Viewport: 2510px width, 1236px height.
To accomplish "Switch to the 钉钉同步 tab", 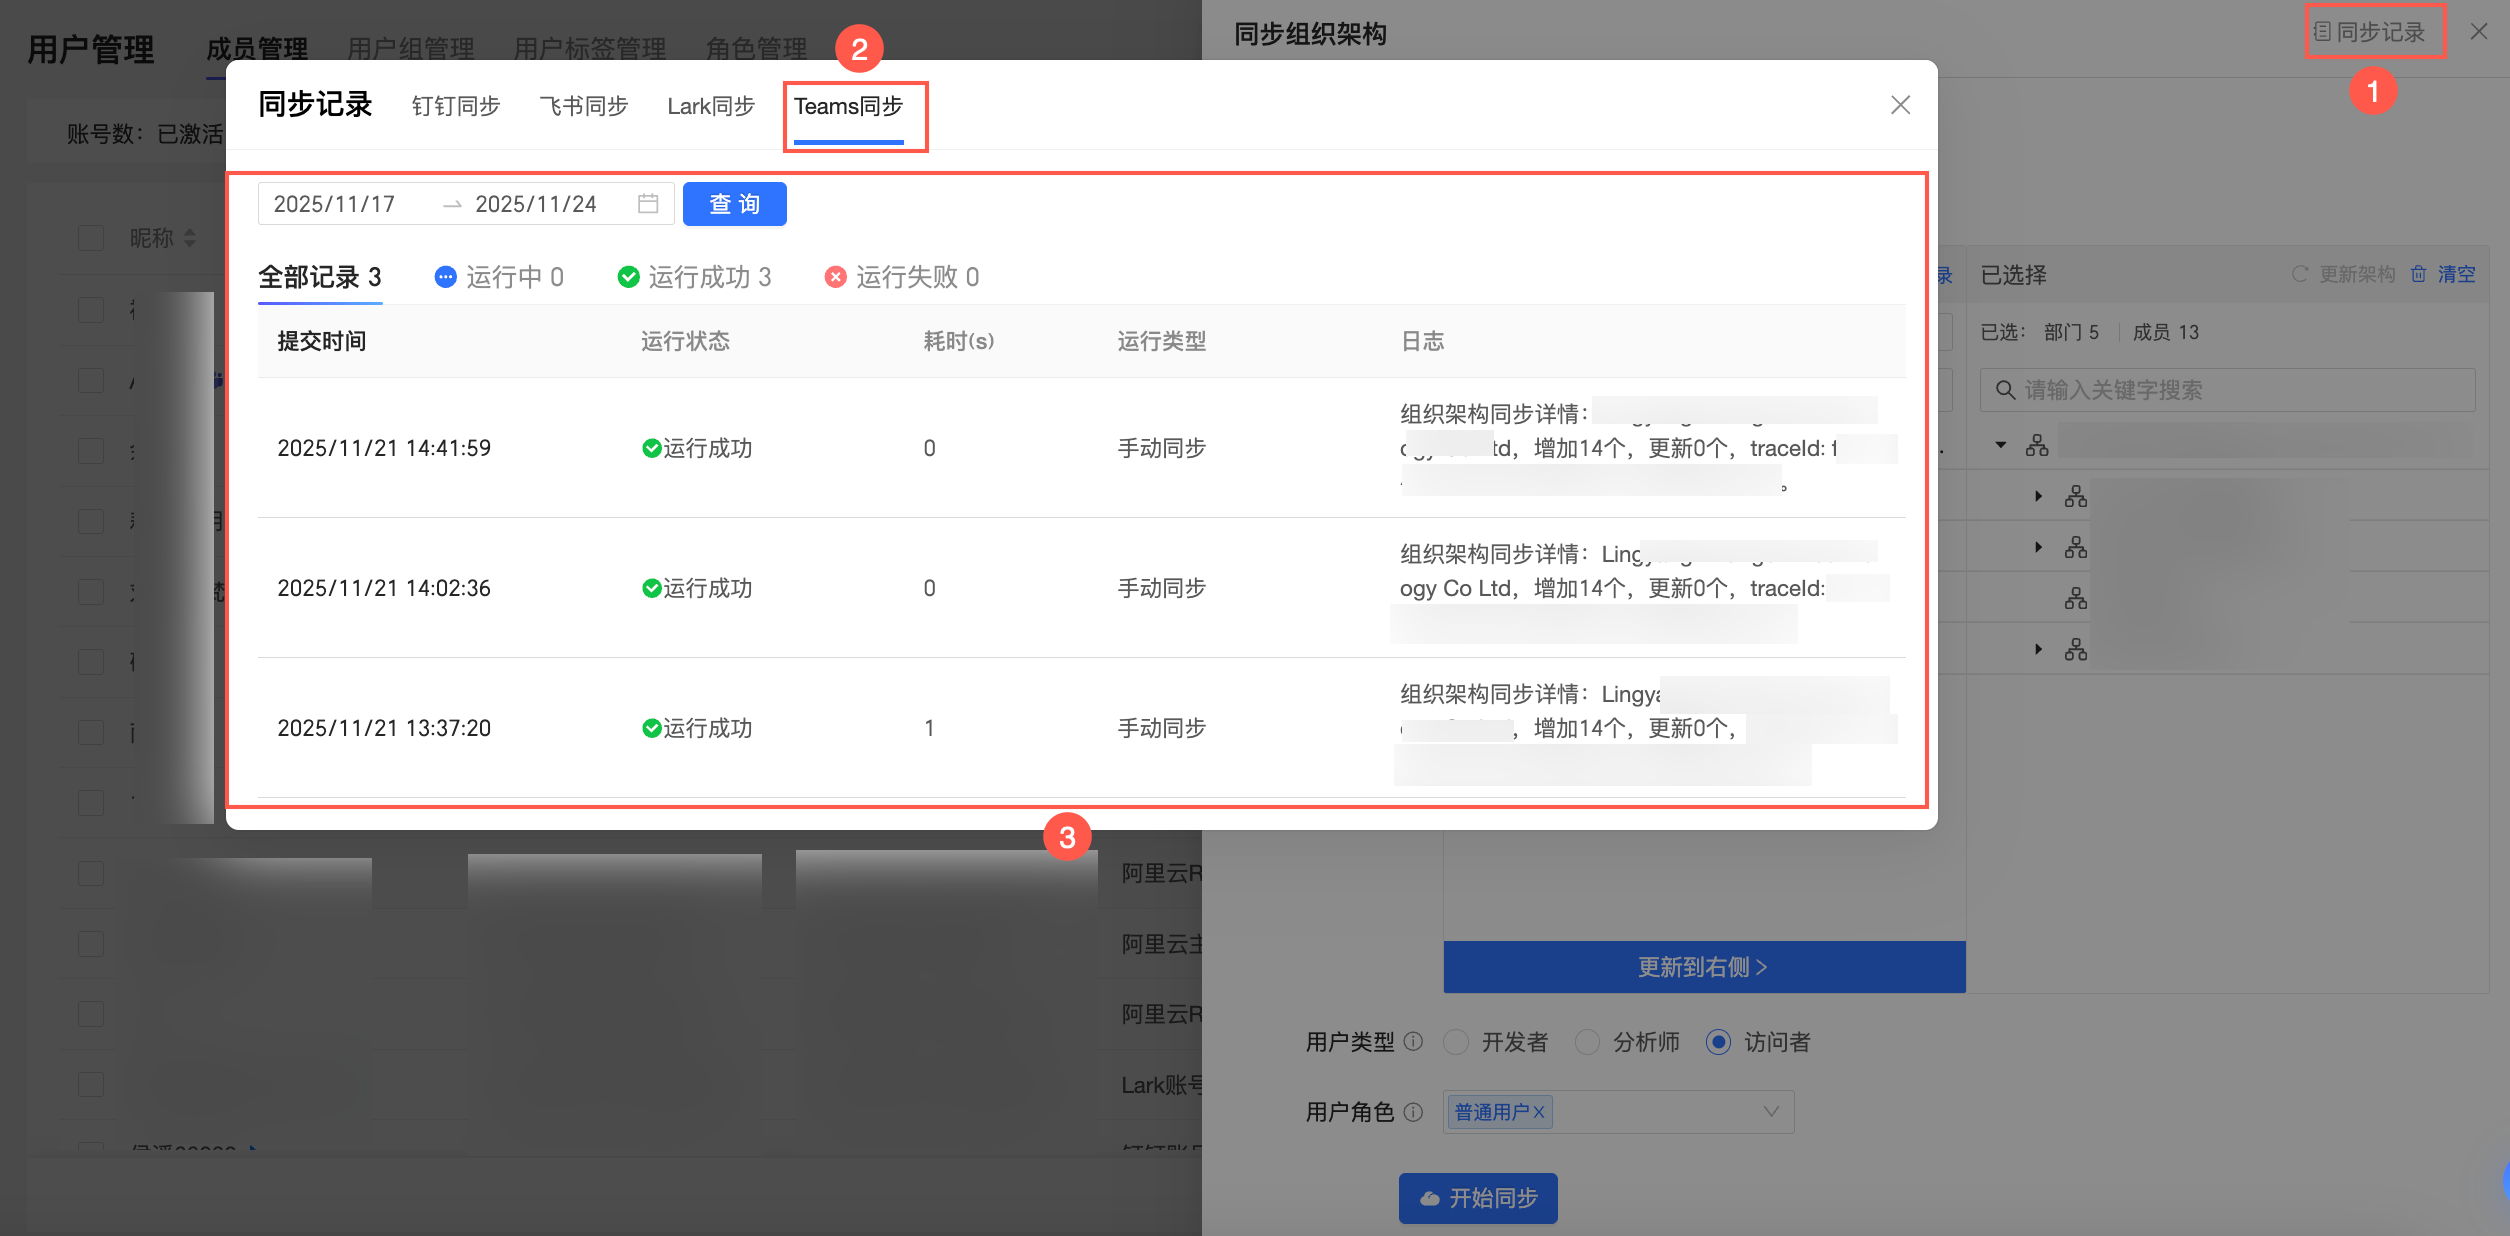I will (x=456, y=106).
